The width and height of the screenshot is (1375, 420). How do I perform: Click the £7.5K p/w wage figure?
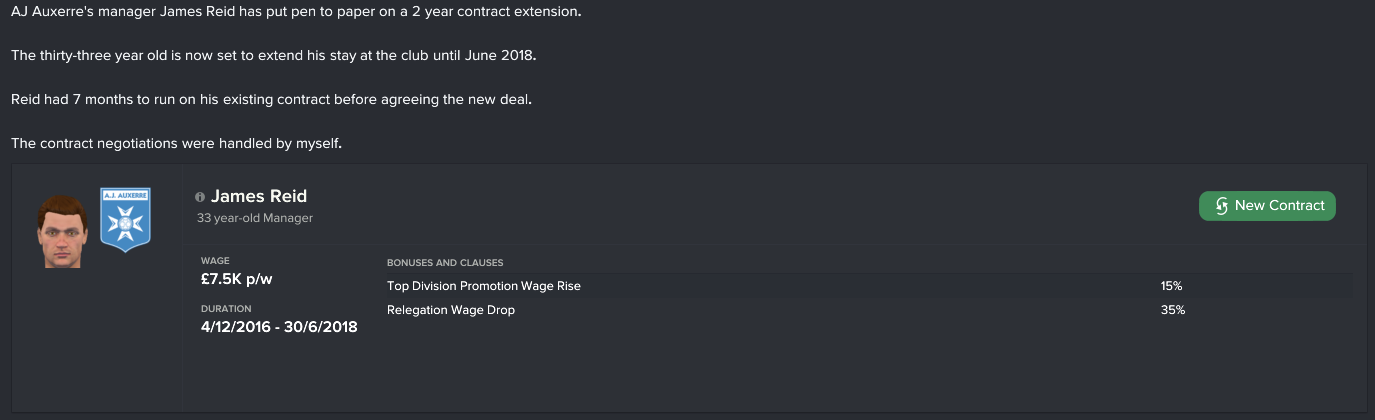pos(237,279)
